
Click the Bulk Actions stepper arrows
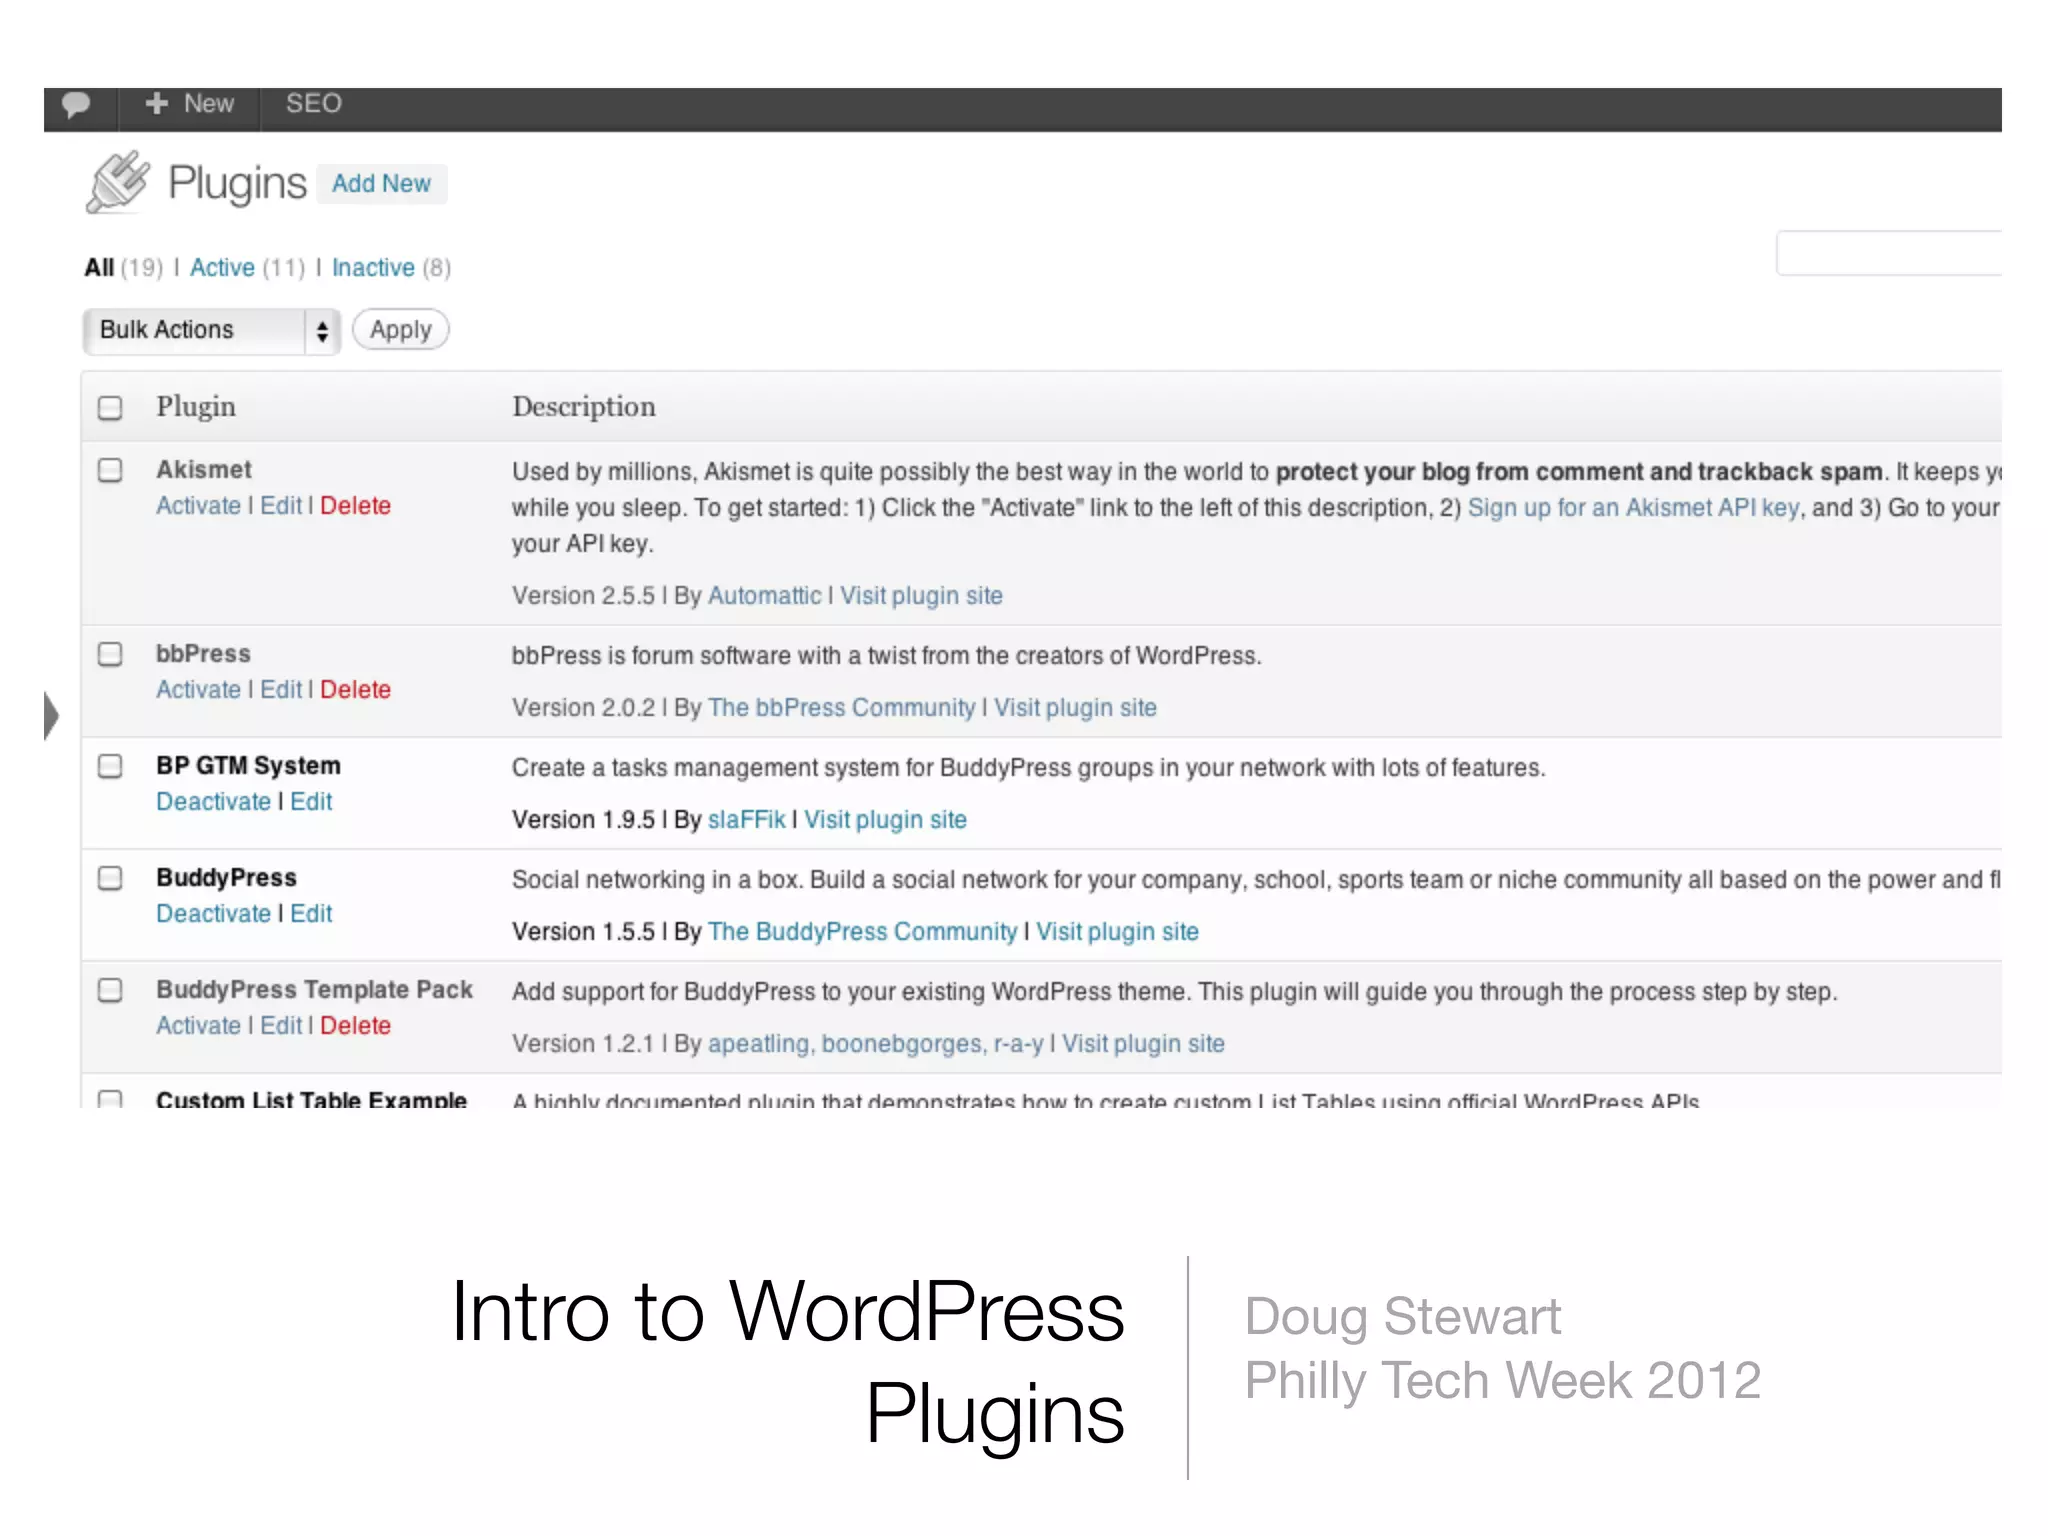pos(322,331)
